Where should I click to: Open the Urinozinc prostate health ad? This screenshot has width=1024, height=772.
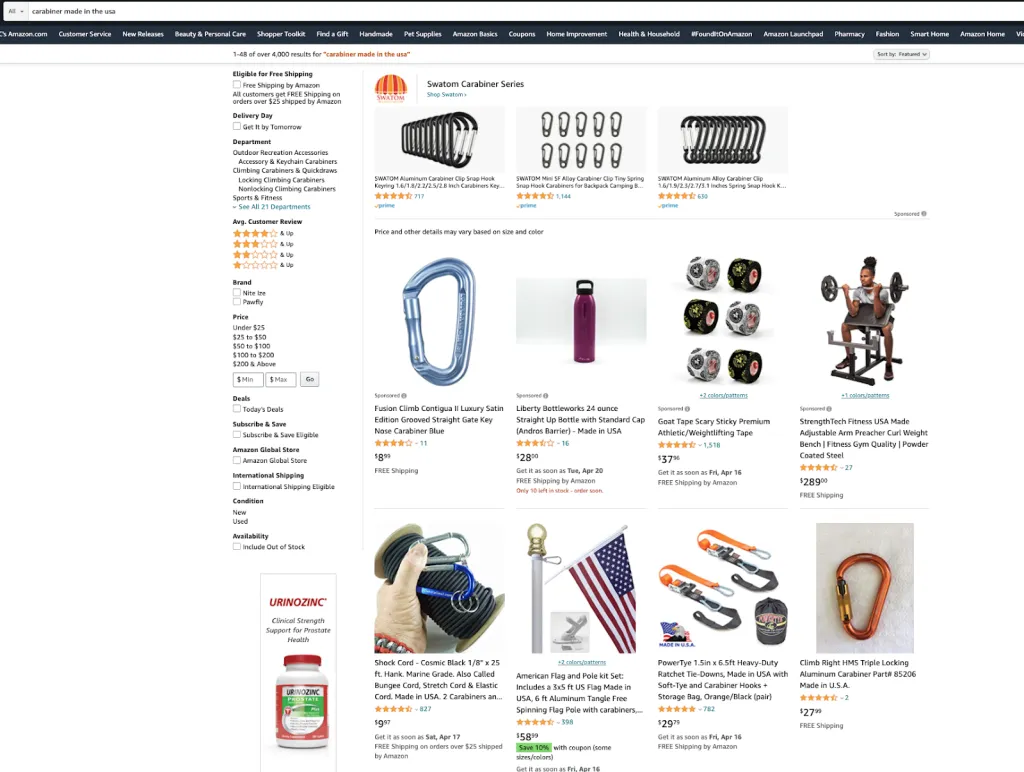click(298, 673)
